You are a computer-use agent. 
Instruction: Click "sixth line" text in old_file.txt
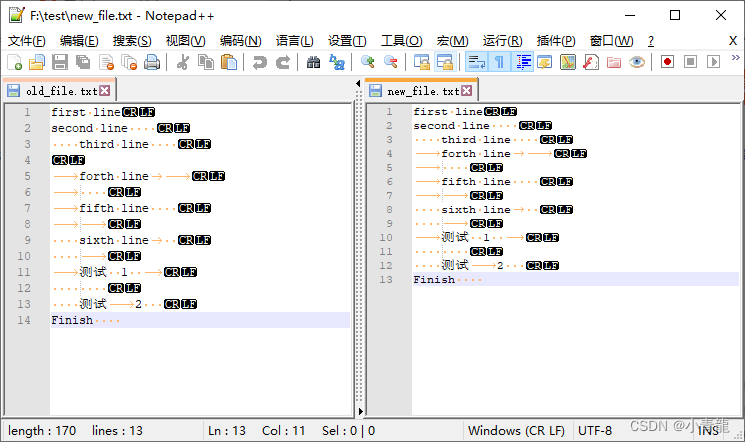(x=114, y=240)
